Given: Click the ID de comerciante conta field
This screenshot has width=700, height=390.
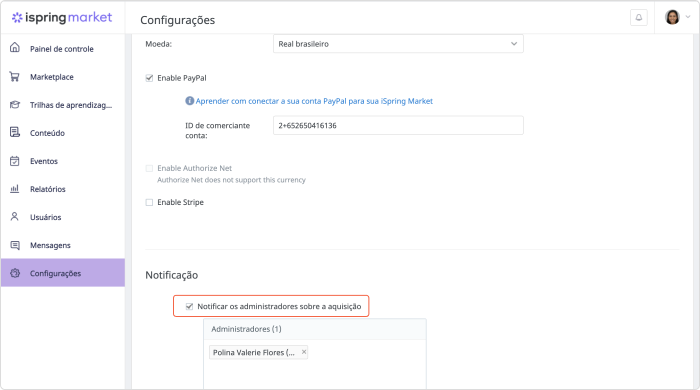Looking at the screenshot, I should (x=398, y=125).
